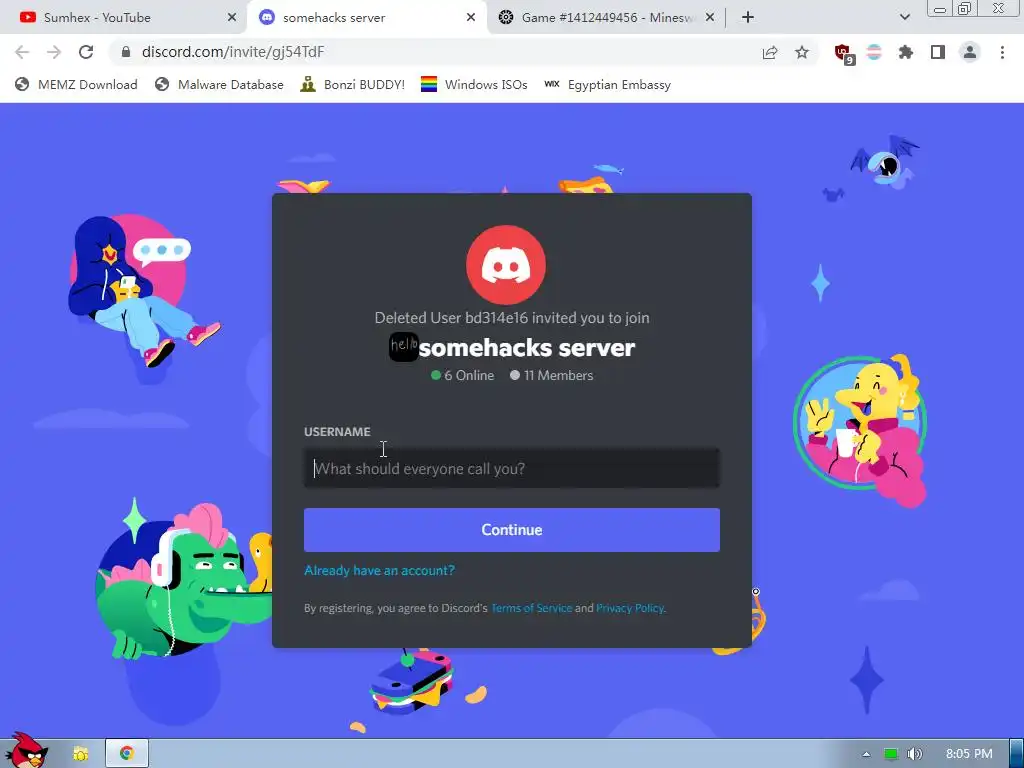This screenshot has width=1024, height=768.
Task: Click the address bar URL
Action: coord(233,52)
